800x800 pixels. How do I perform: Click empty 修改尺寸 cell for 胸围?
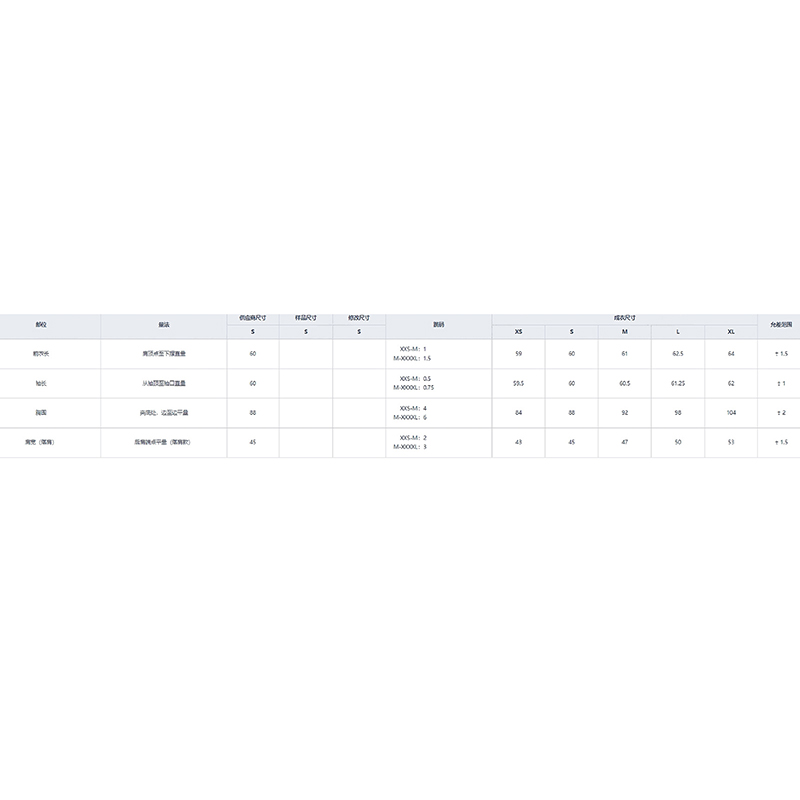[359, 412]
